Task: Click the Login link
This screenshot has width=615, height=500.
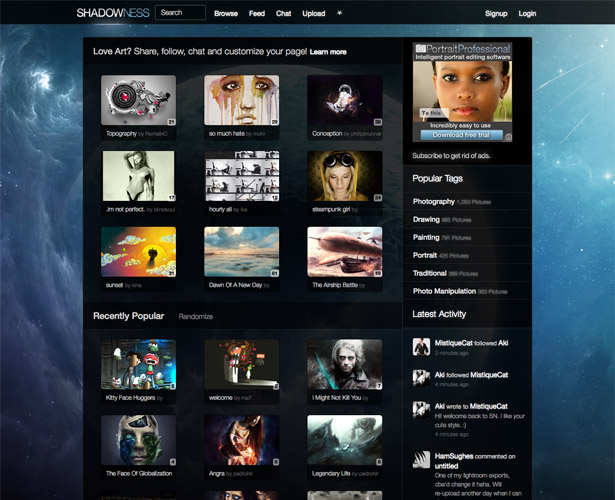Action: [x=527, y=13]
